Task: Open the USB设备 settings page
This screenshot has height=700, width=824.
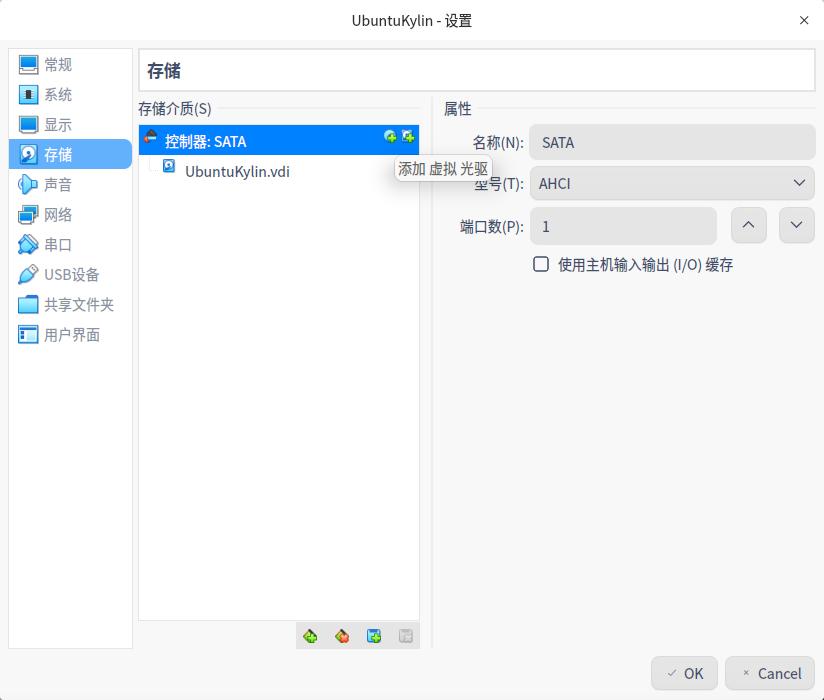Action: (62, 274)
